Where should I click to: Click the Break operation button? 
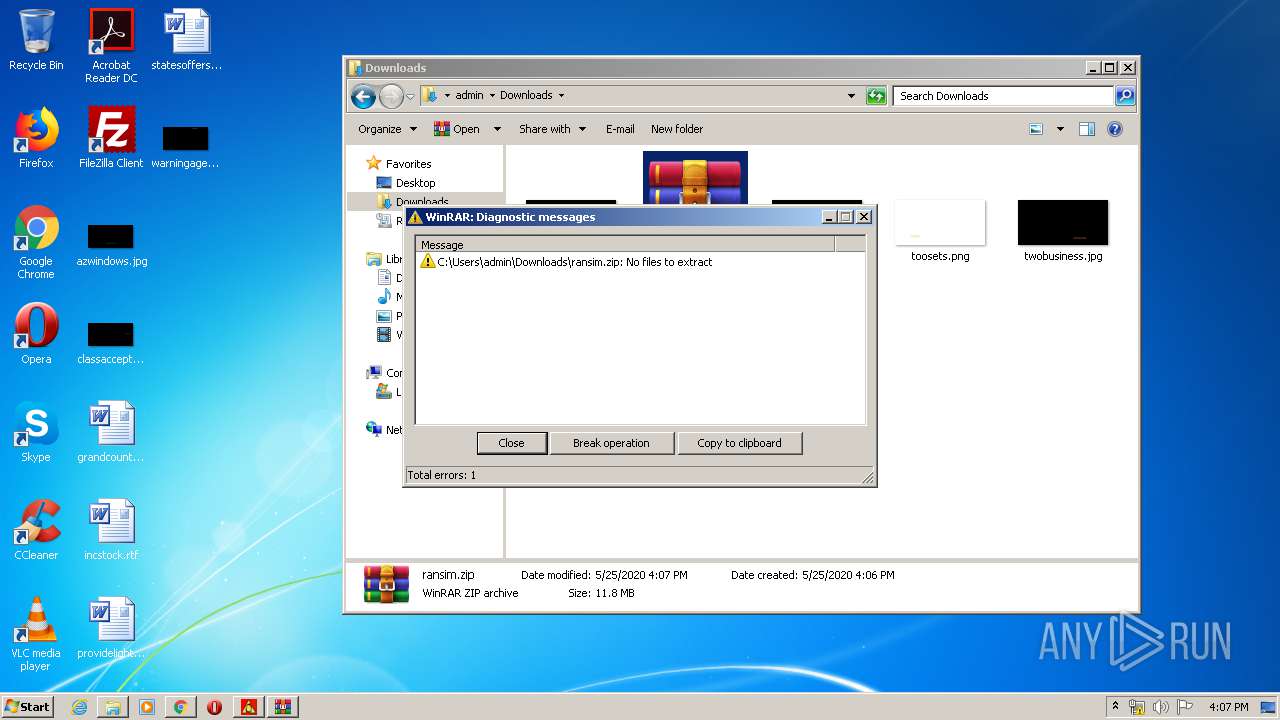click(x=611, y=443)
